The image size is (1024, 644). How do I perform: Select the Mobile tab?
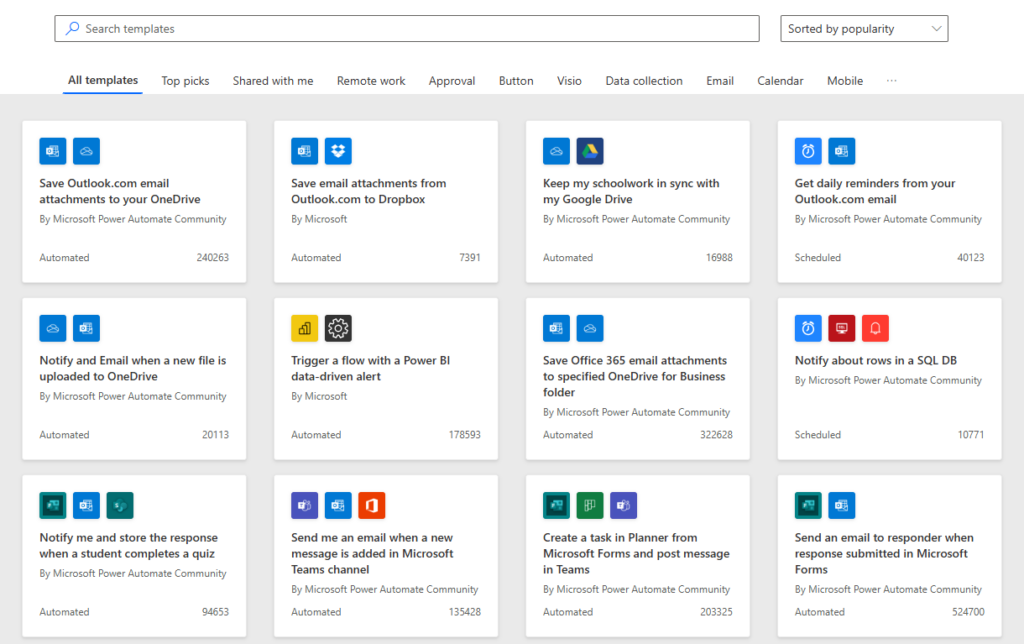[845, 80]
